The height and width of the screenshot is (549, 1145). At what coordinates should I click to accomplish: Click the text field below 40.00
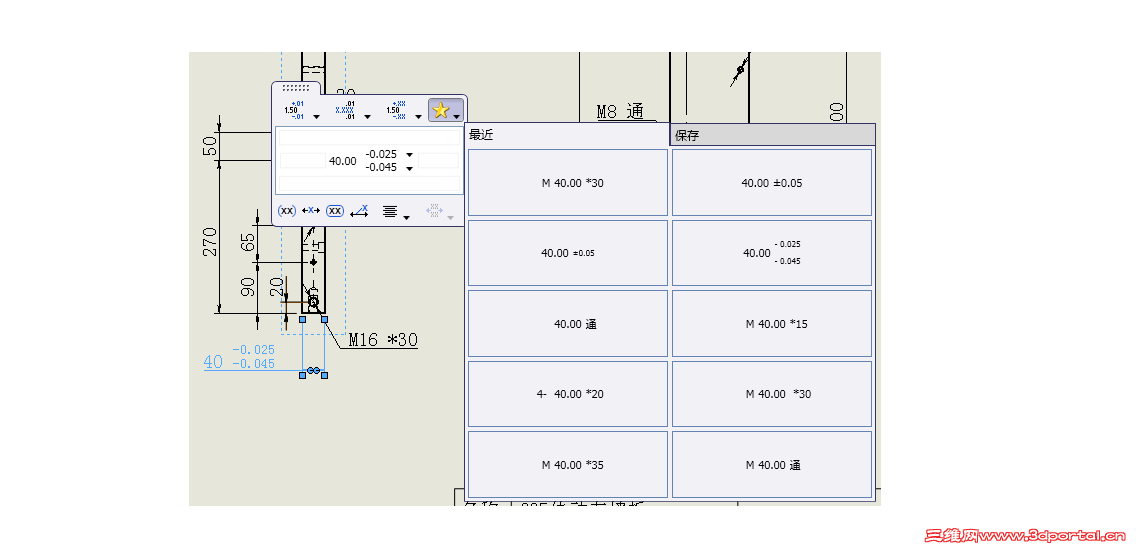click(x=369, y=183)
